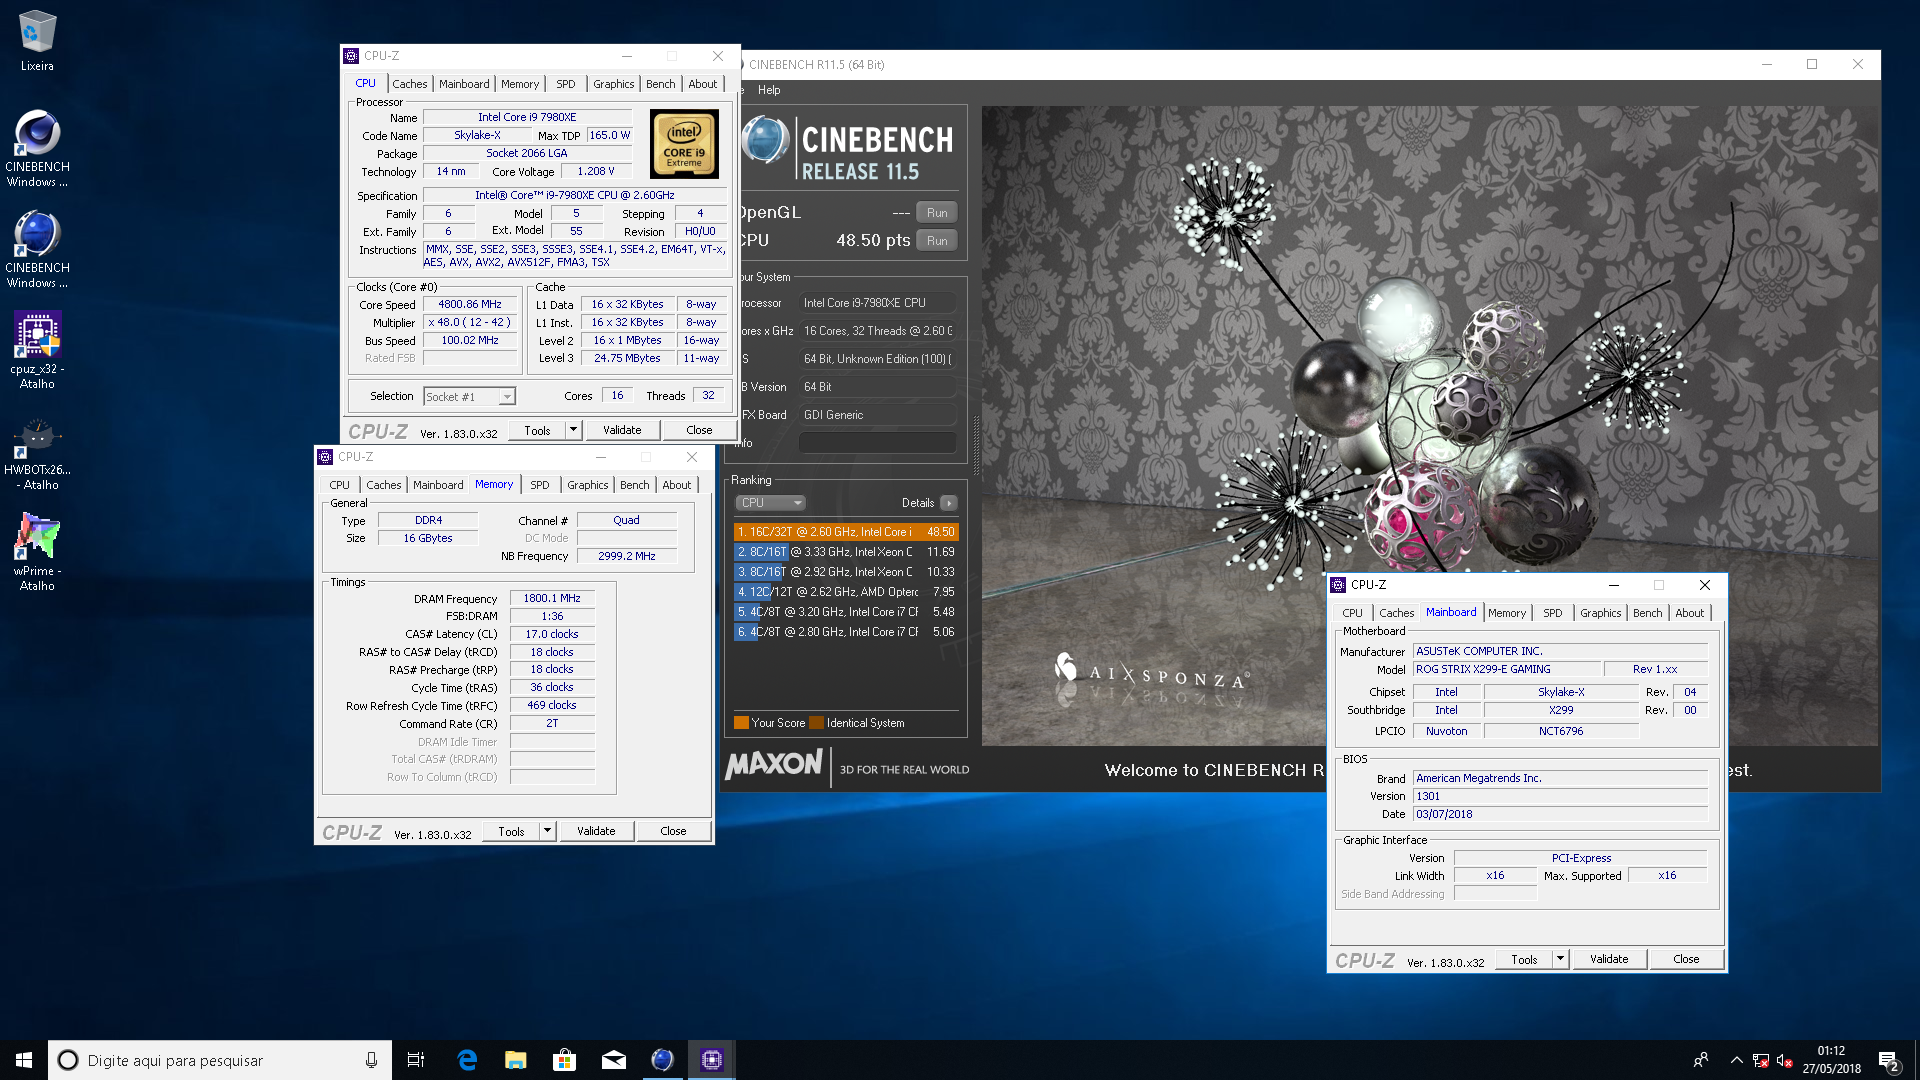The image size is (1920, 1080).
Task: Open Tools dropdown arrow in CPU window
Action: point(573,430)
